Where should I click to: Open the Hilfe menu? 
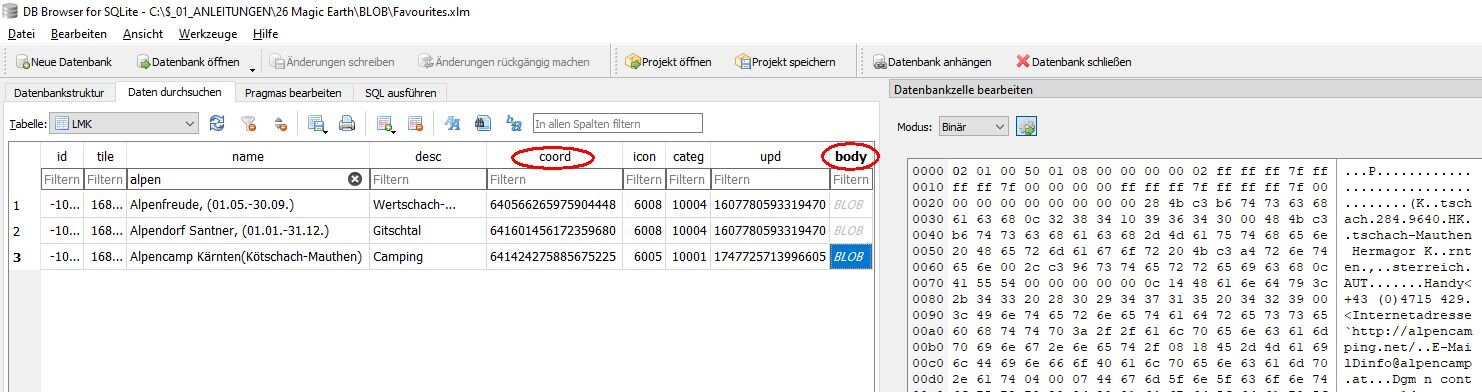265,33
